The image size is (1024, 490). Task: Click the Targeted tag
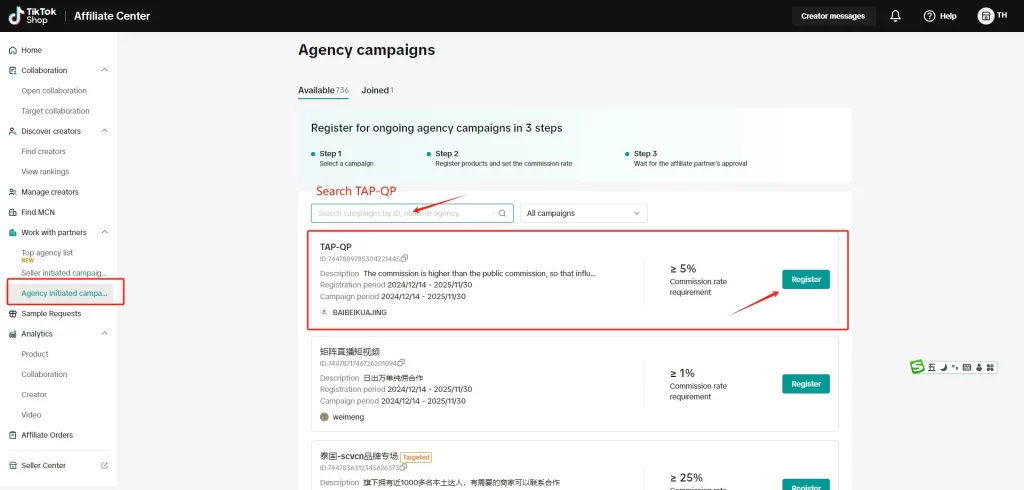415,457
